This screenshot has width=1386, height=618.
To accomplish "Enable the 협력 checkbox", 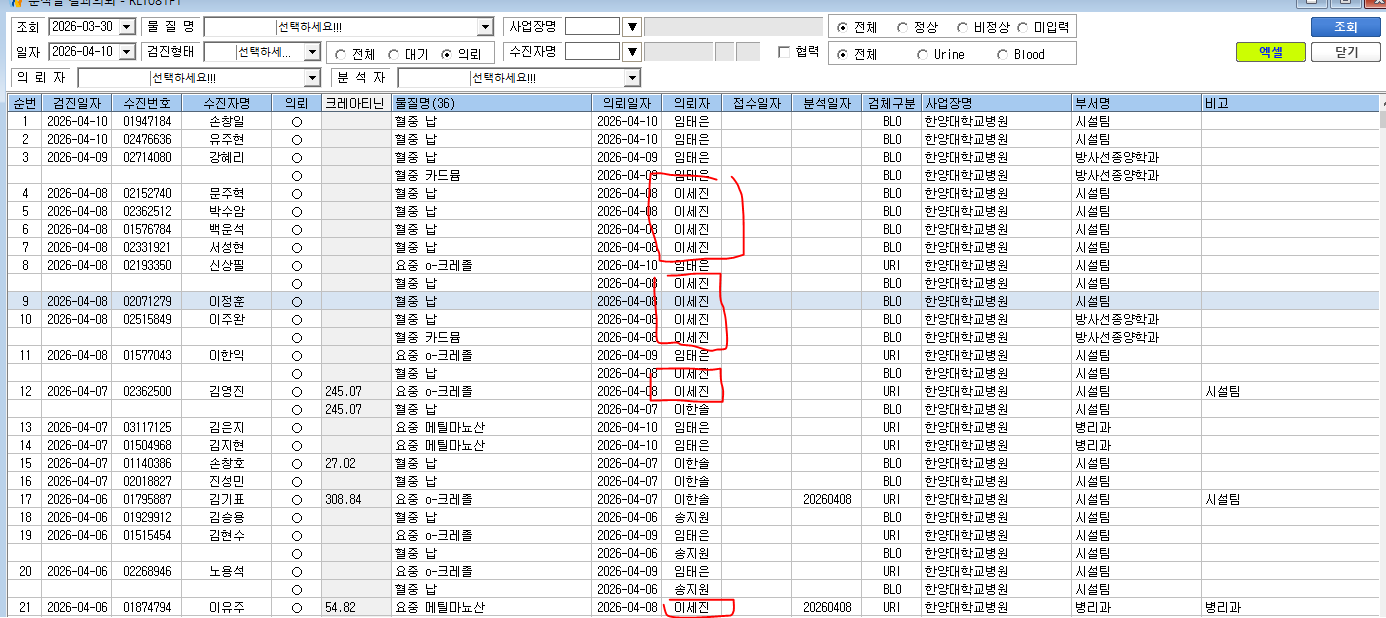I will click(x=784, y=52).
